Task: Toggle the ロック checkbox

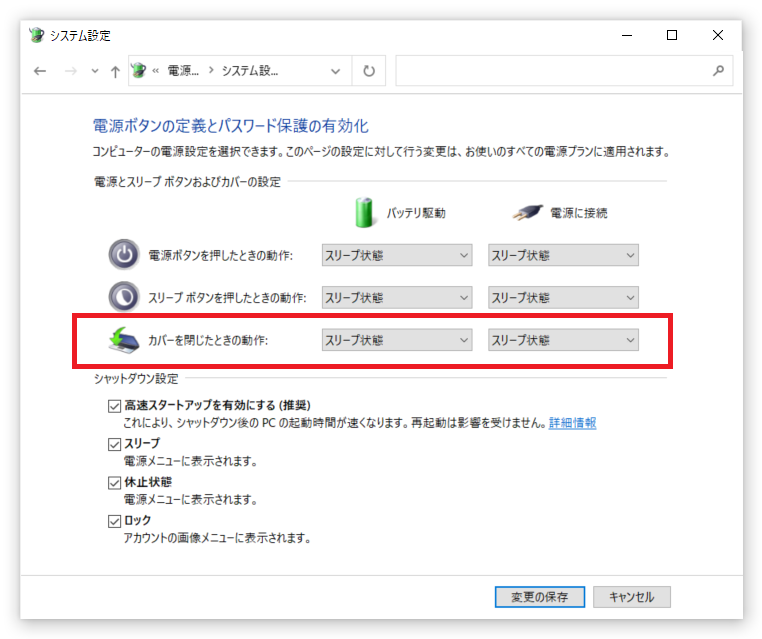Action: (114, 521)
